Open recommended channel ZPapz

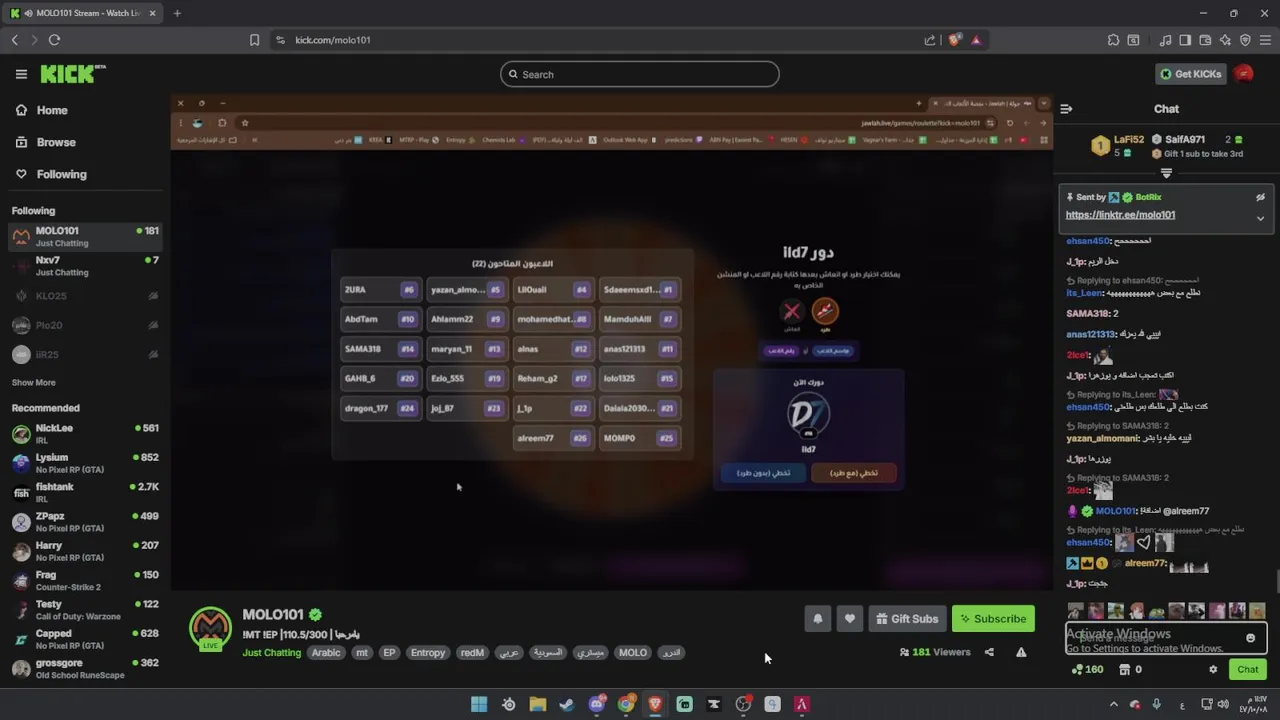pyautogui.click(x=85, y=522)
